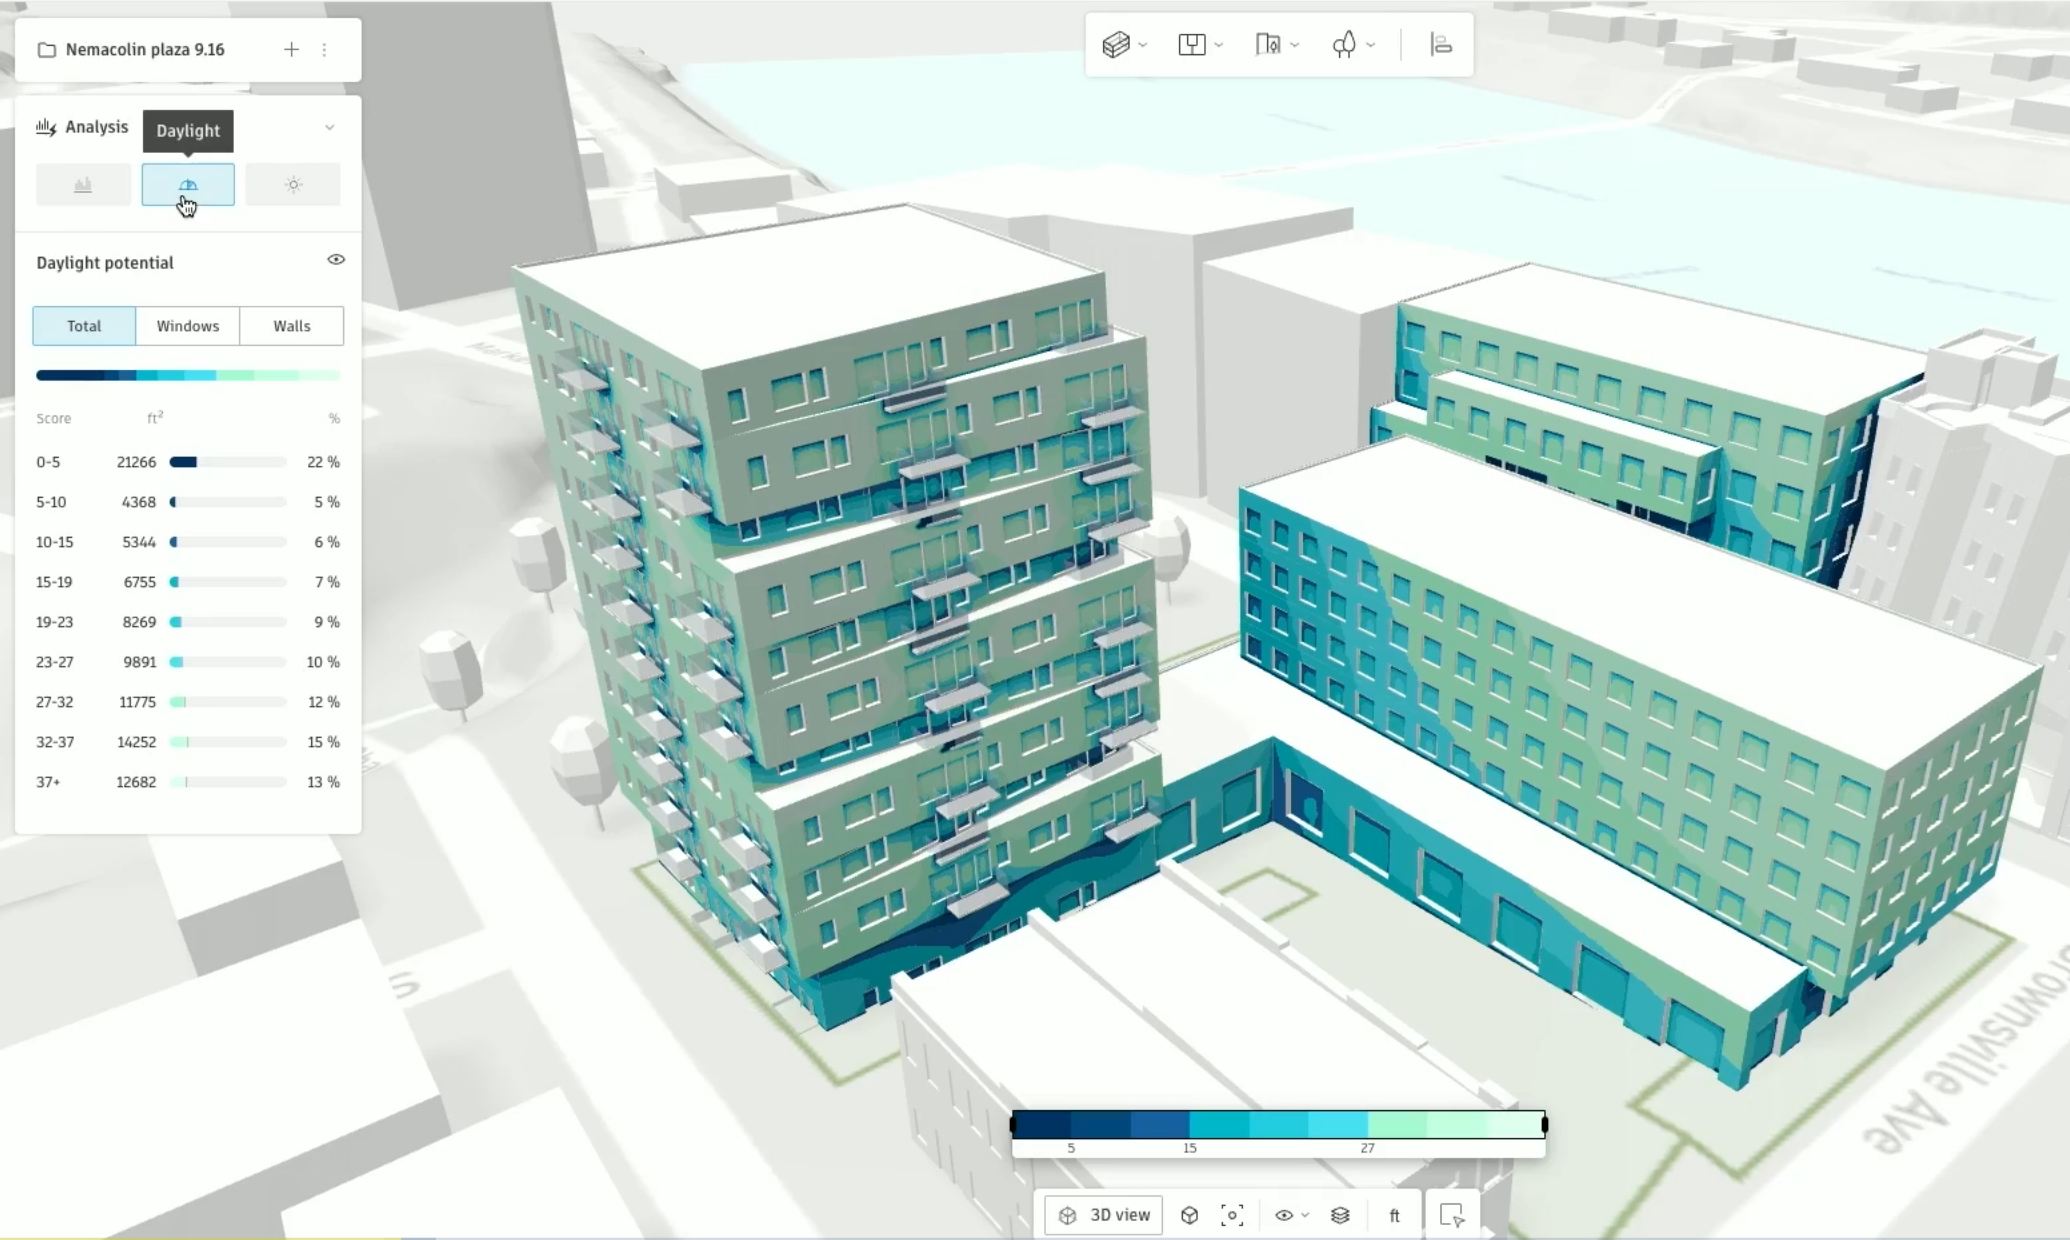2070x1240 pixels.
Task: Click the plus button beside project name
Action: coord(291,49)
